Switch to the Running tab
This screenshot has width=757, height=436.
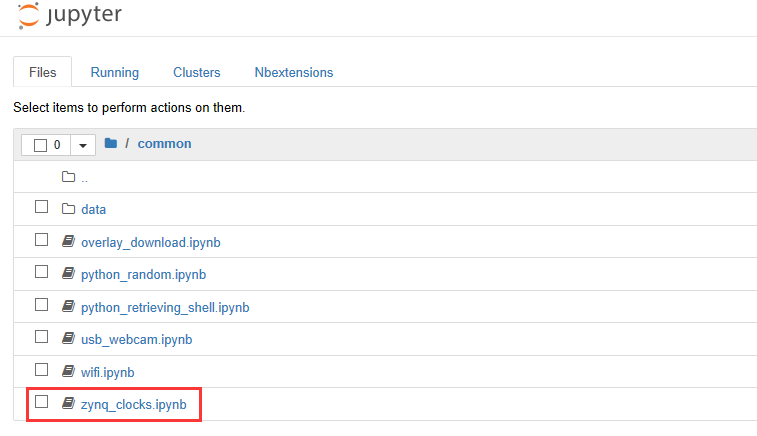tap(114, 72)
